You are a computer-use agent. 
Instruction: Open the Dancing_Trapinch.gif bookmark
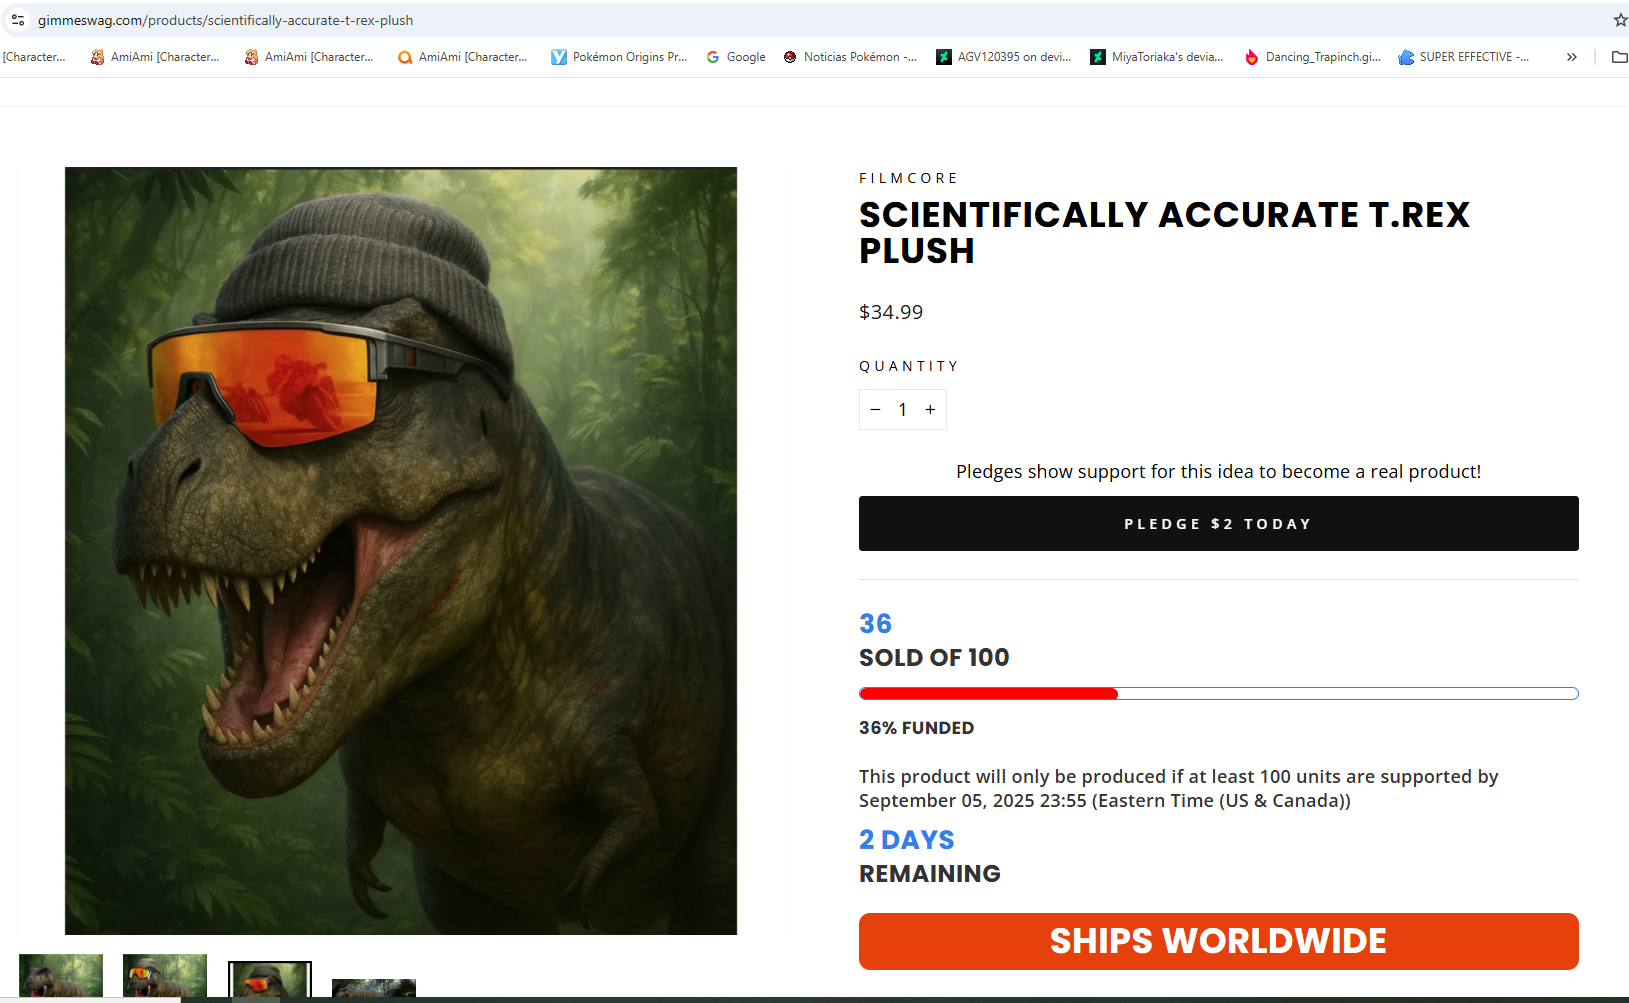1312,57
